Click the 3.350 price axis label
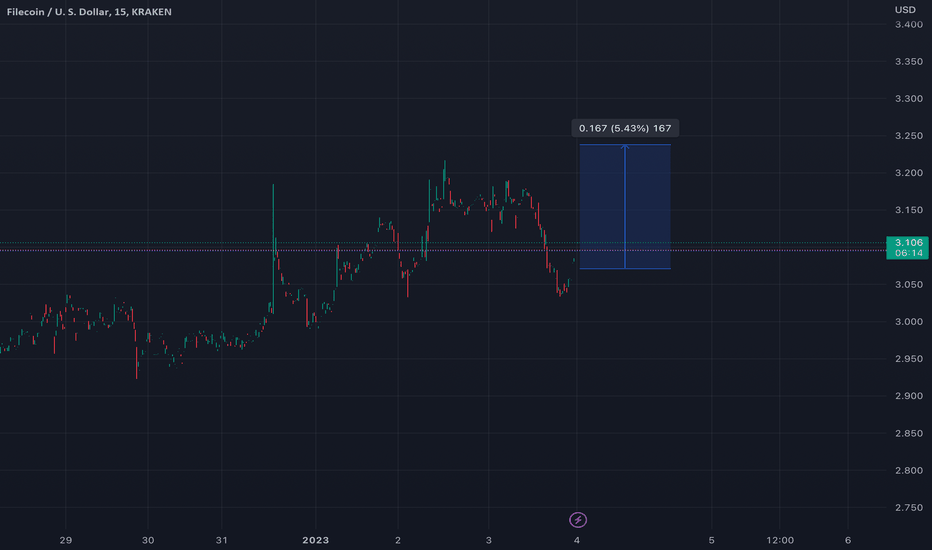 pos(909,62)
